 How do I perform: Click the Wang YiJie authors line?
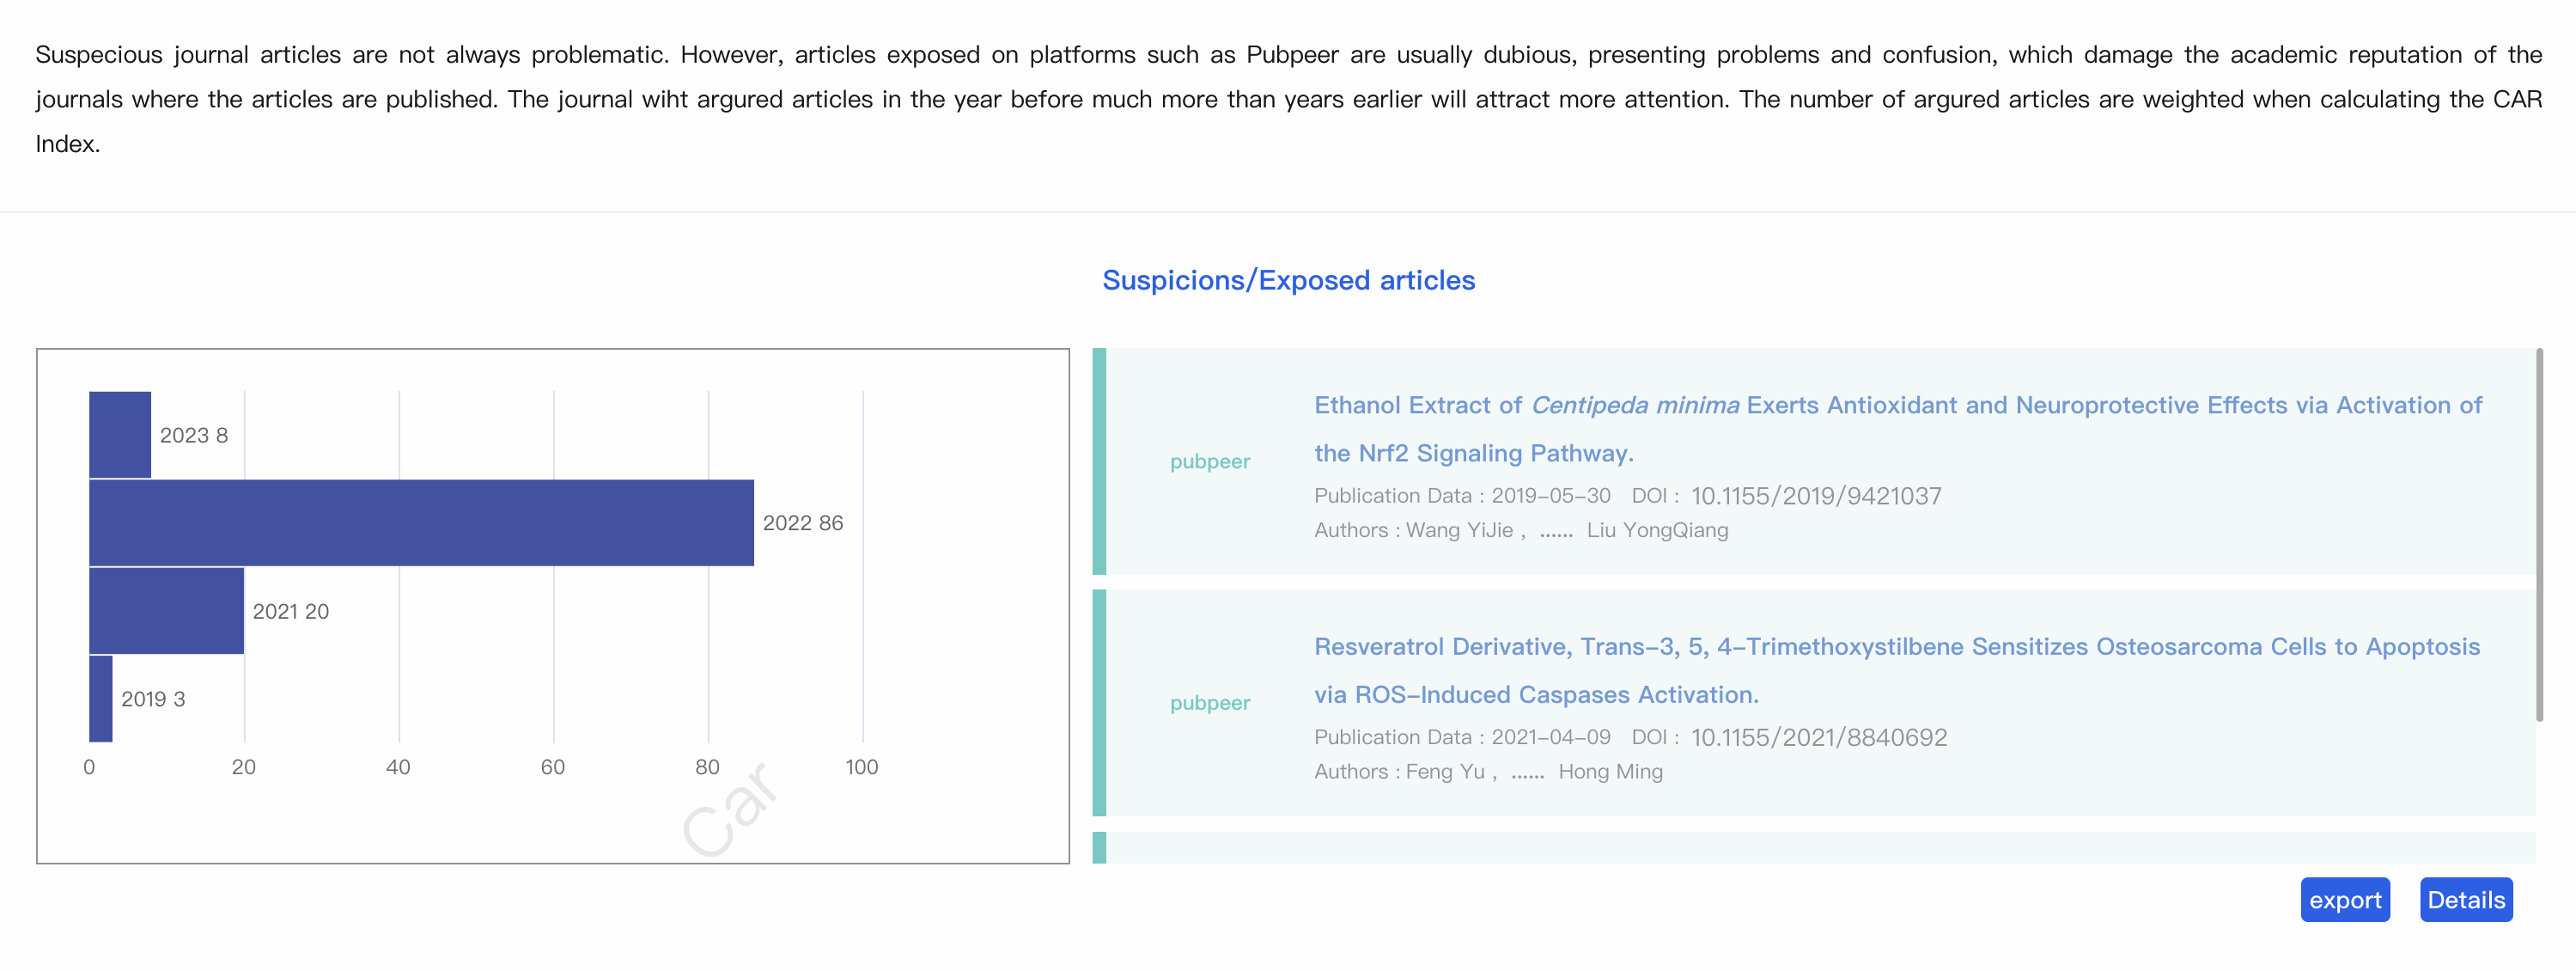click(1520, 530)
